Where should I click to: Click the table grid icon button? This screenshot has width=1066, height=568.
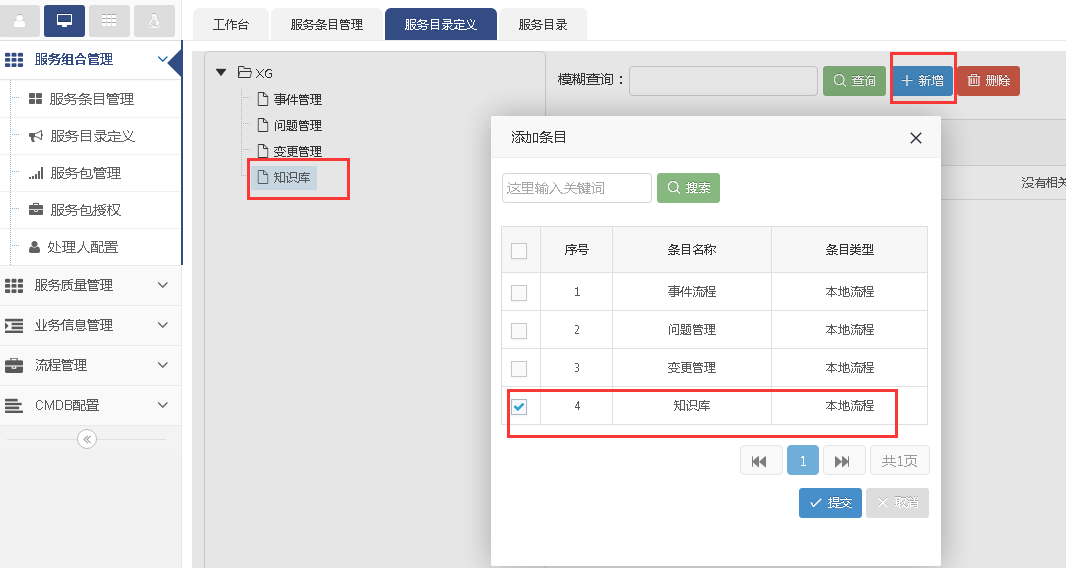pos(109,20)
